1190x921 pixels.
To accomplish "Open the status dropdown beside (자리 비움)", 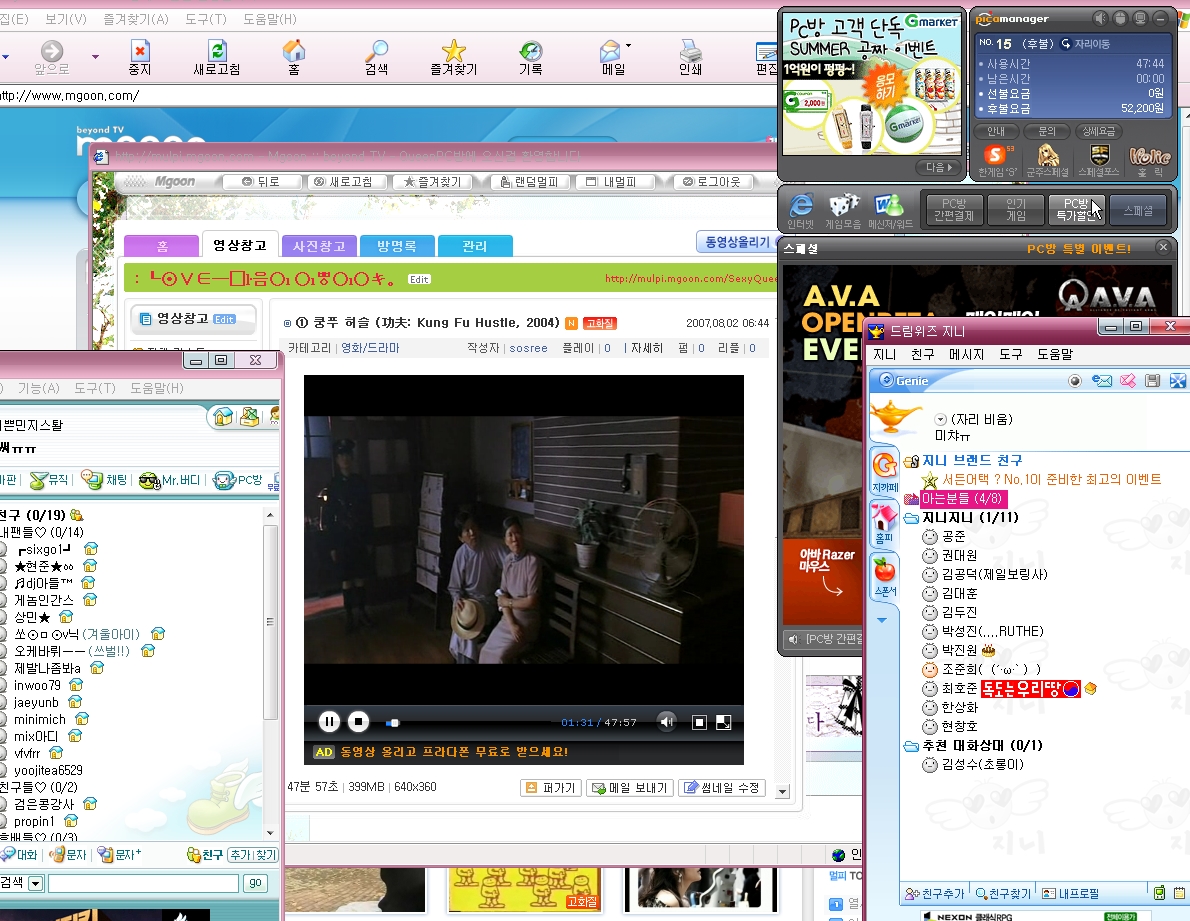I will (x=940, y=420).
